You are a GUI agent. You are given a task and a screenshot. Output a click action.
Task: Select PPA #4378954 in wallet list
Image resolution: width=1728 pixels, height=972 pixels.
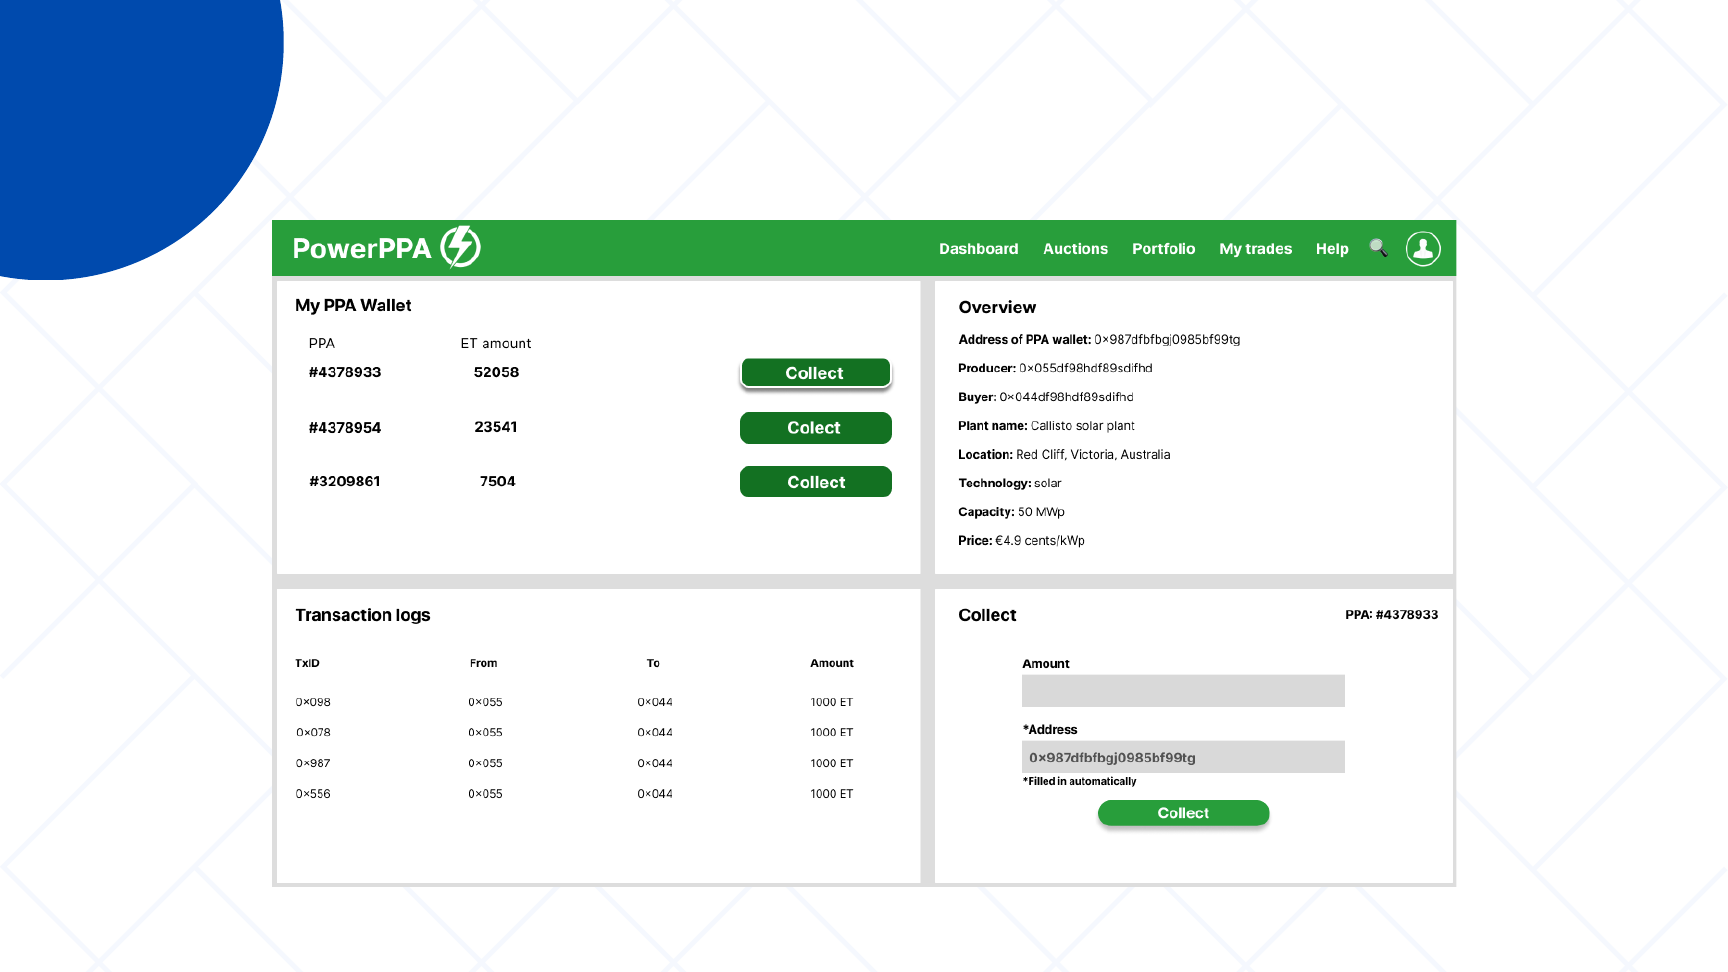pos(345,428)
